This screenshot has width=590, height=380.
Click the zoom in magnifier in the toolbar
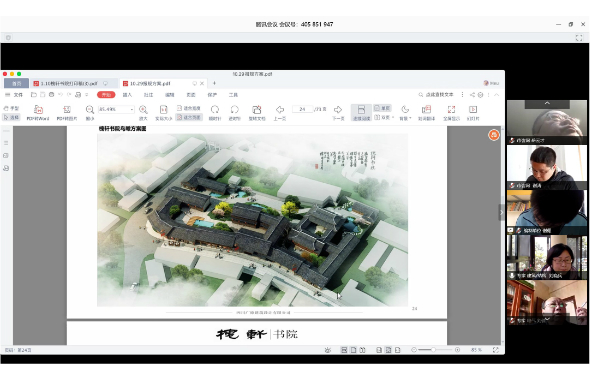143,109
